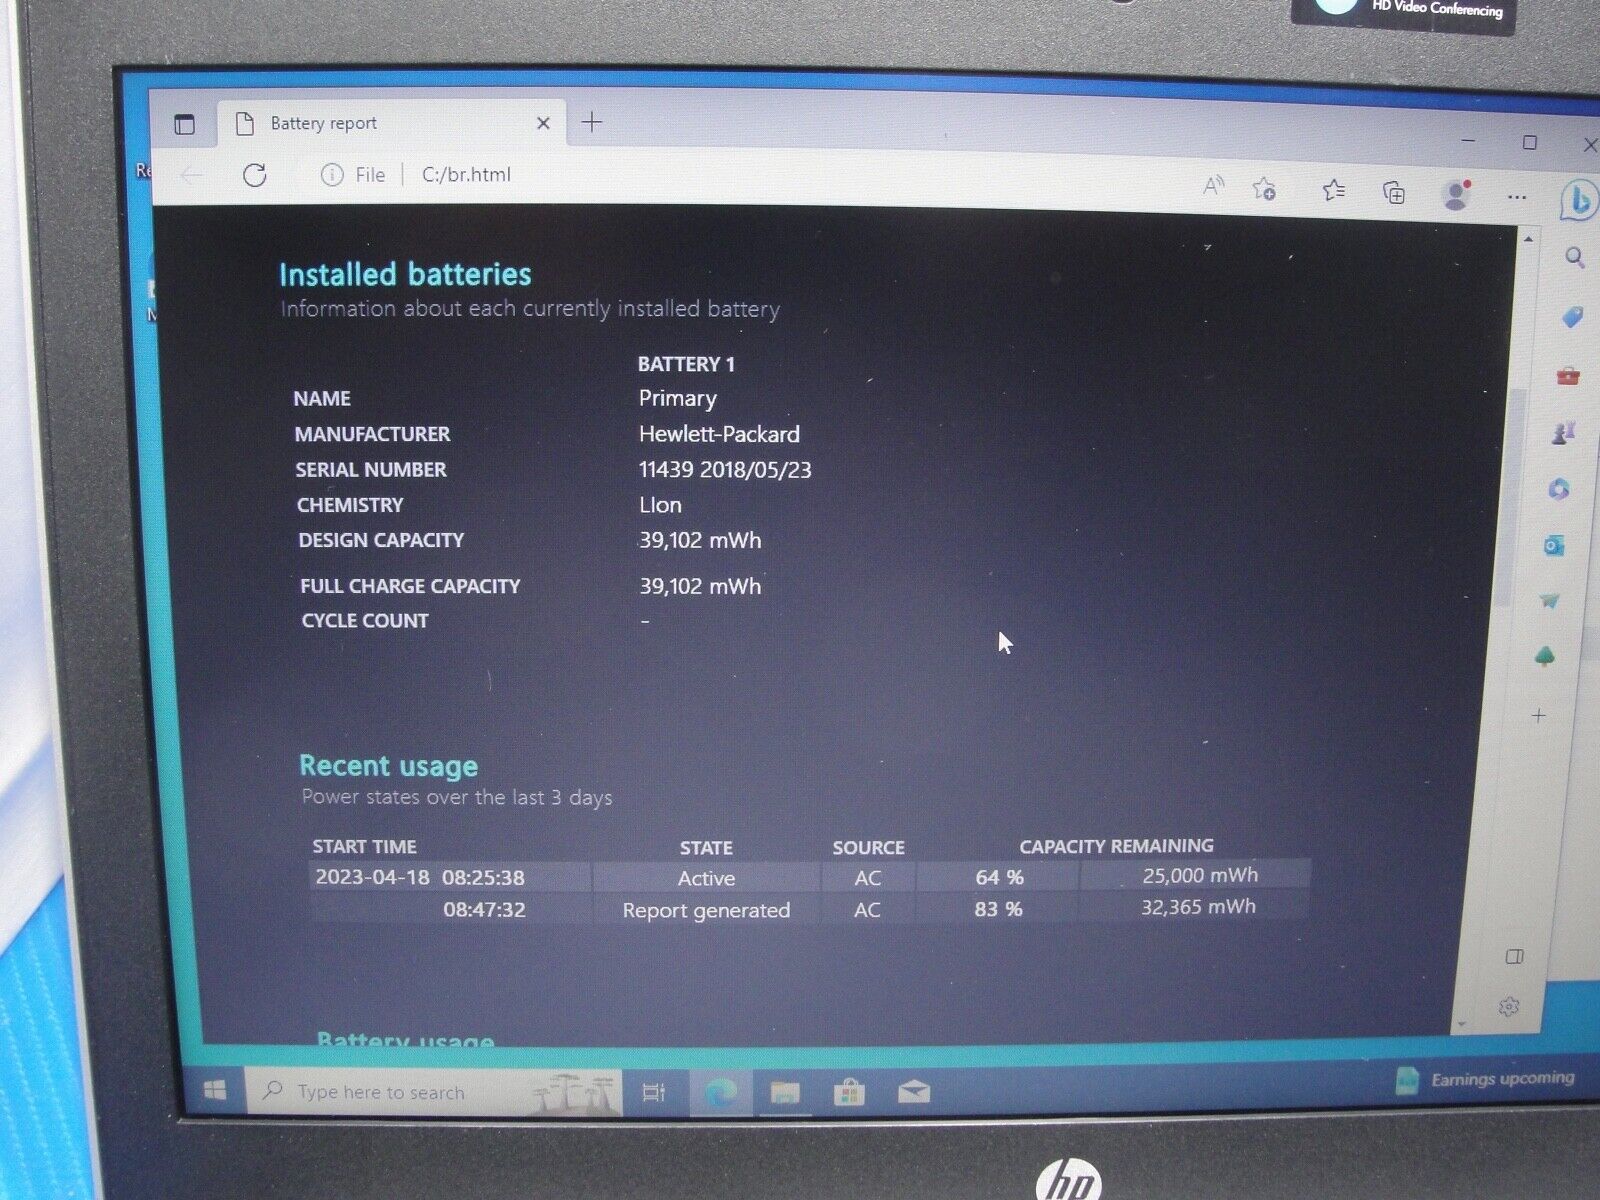Open File Explorer from taskbar

click(x=785, y=1093)
